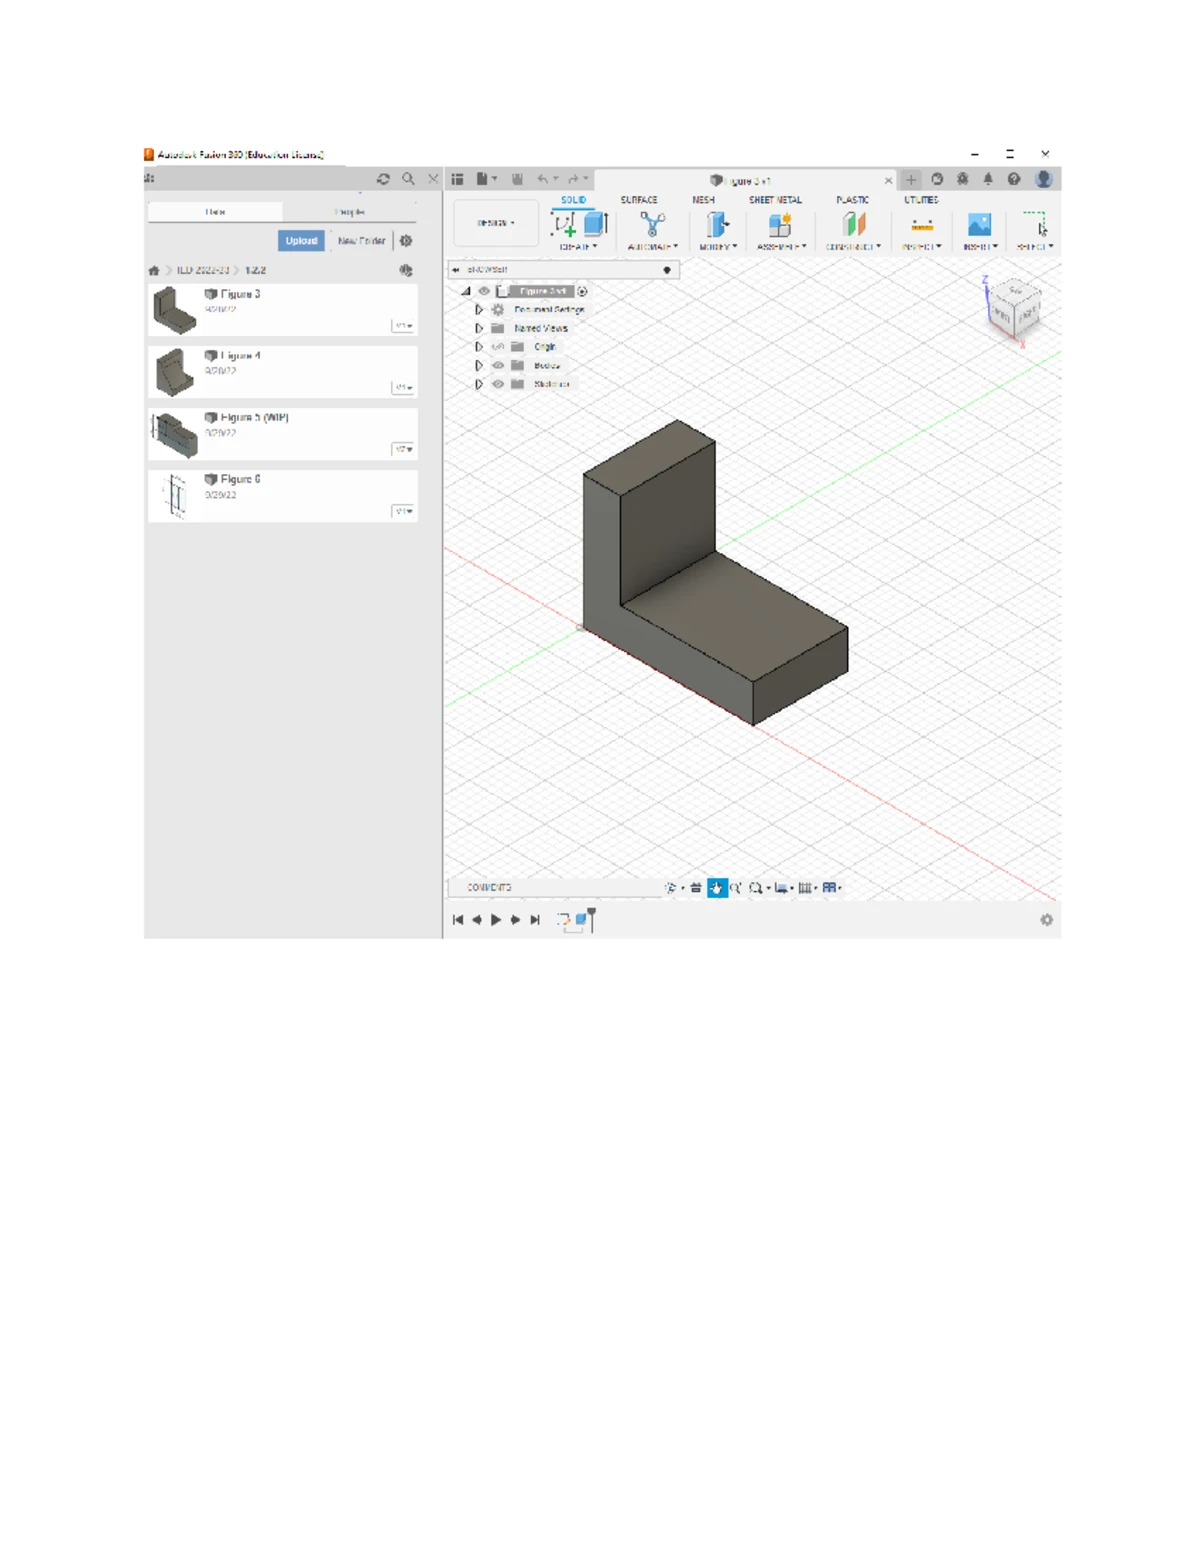Toggle visibility eye for Bodies folder
1200x1553 pixels.
pos(498,366)
